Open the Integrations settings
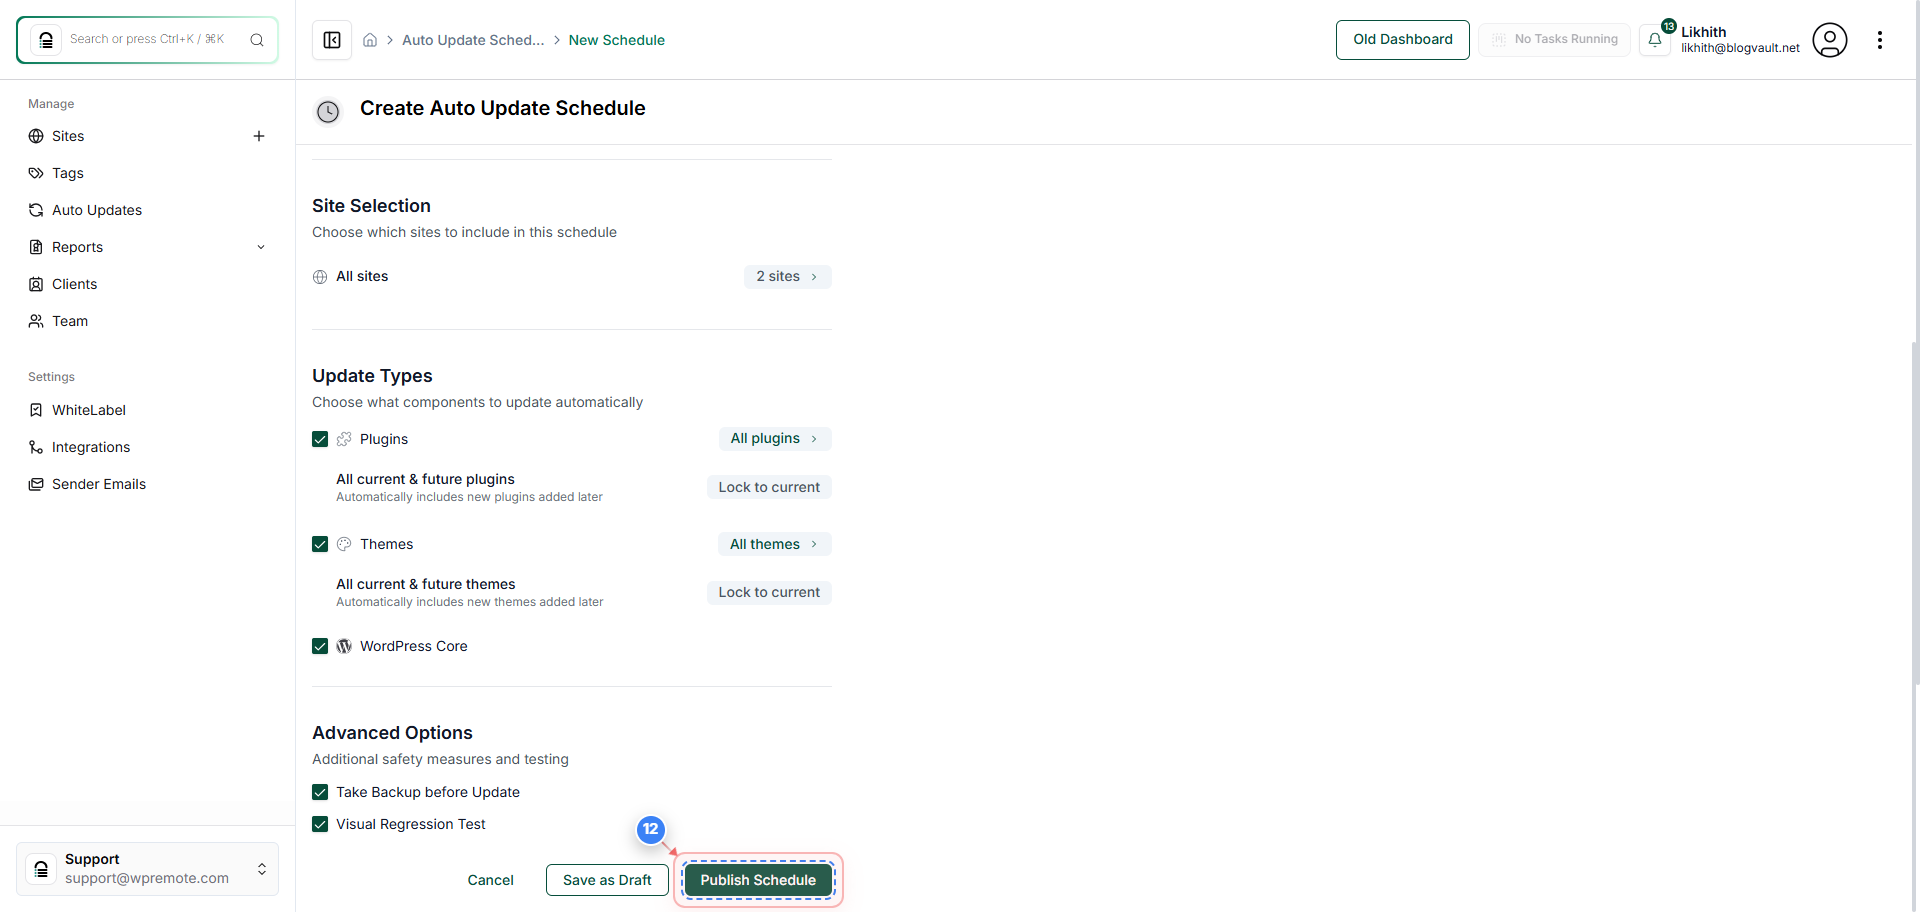Image resolution: width=1920 pixels, height=912 pixels. [90, 447]
